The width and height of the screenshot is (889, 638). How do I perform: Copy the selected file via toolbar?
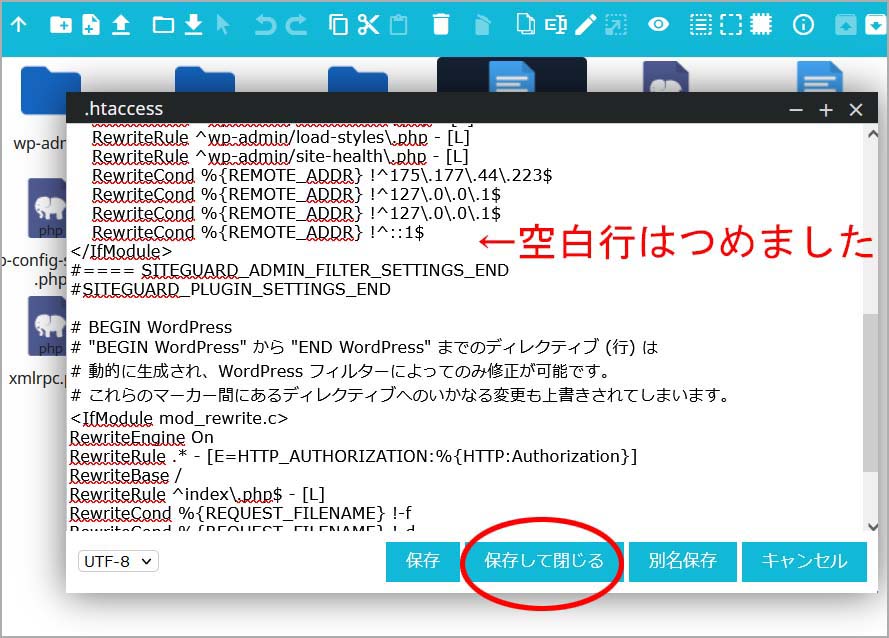tap(338, 24)
